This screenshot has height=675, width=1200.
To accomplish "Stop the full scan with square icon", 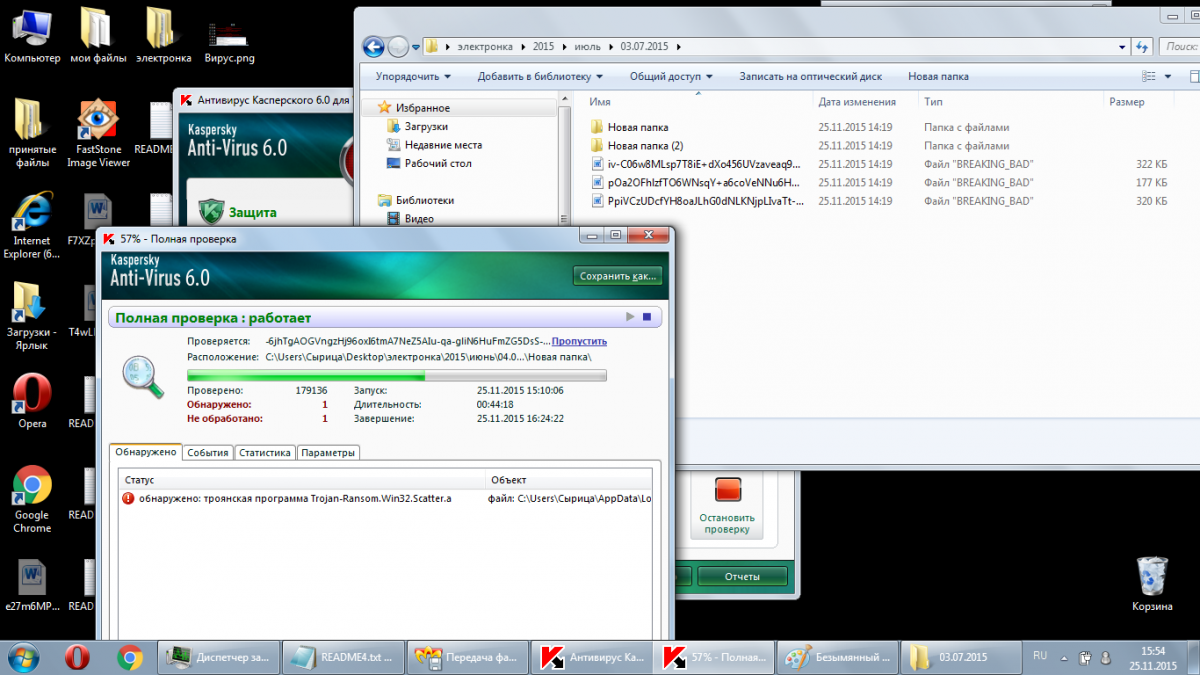I will pyautogui.click(x=647, y=317).
